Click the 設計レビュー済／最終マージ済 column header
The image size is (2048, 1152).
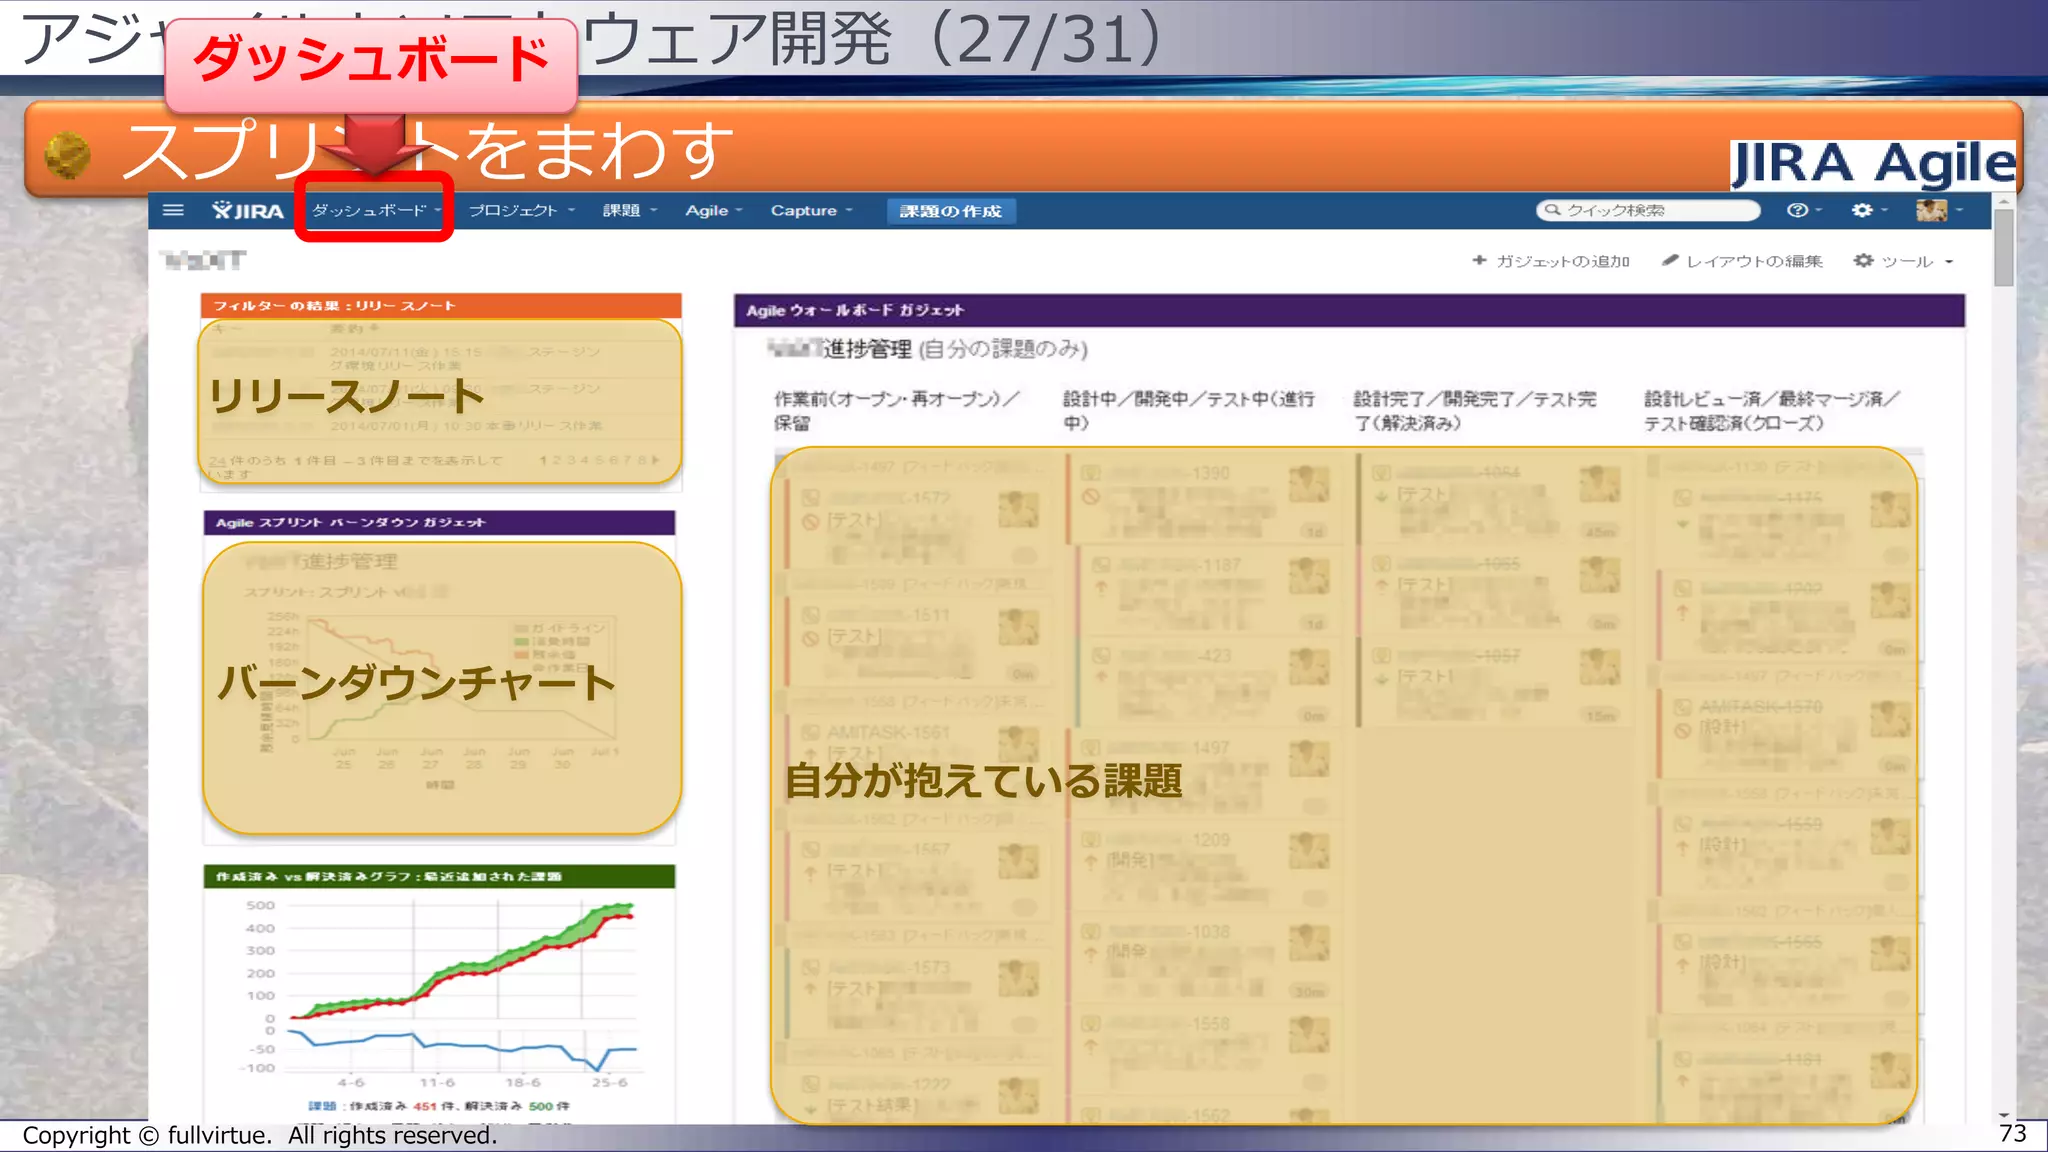(1771, 410)
